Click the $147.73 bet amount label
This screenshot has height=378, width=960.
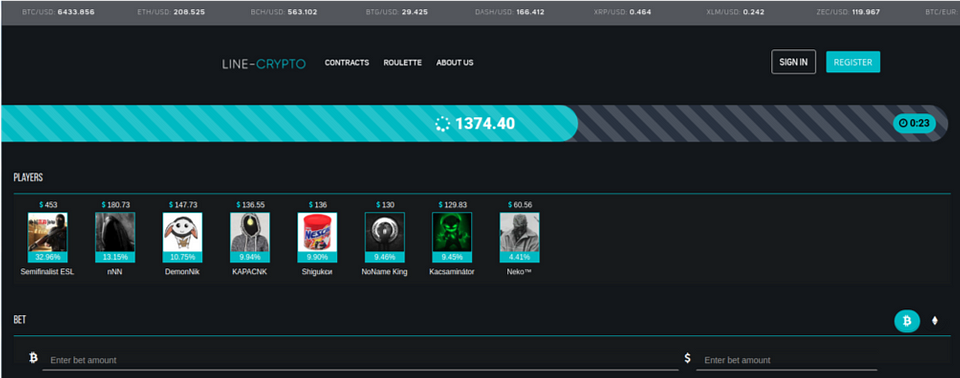182,205
